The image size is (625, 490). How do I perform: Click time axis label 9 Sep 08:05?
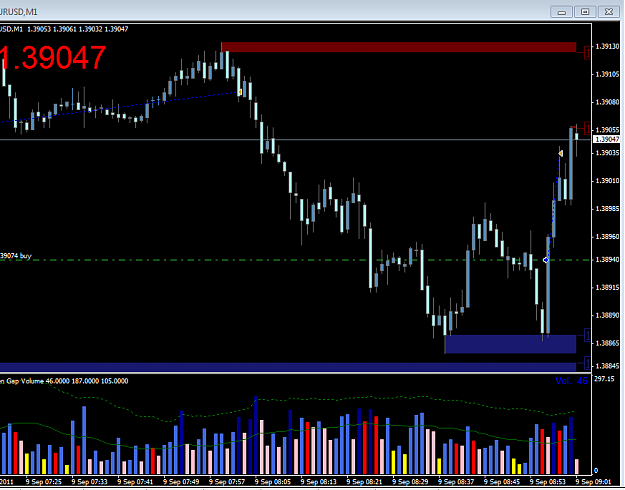point(273,482)
